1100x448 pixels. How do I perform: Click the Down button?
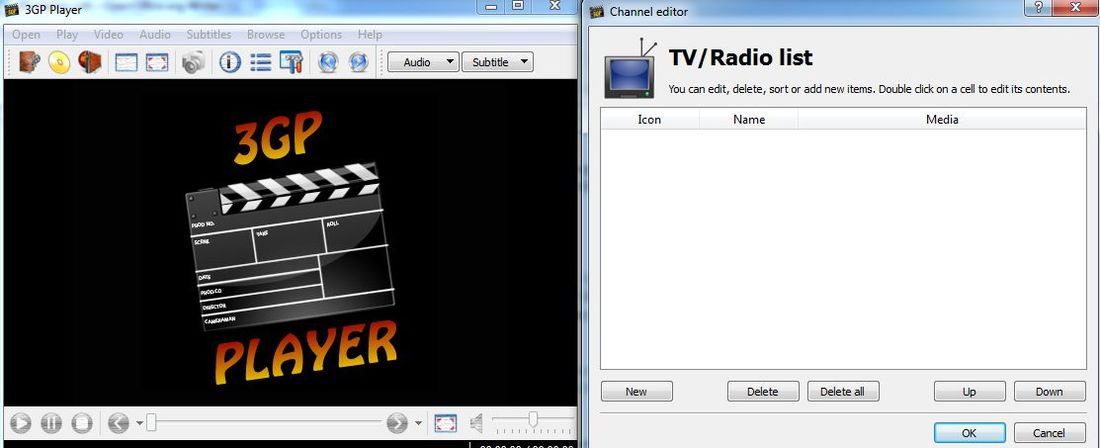(1049, 391)
